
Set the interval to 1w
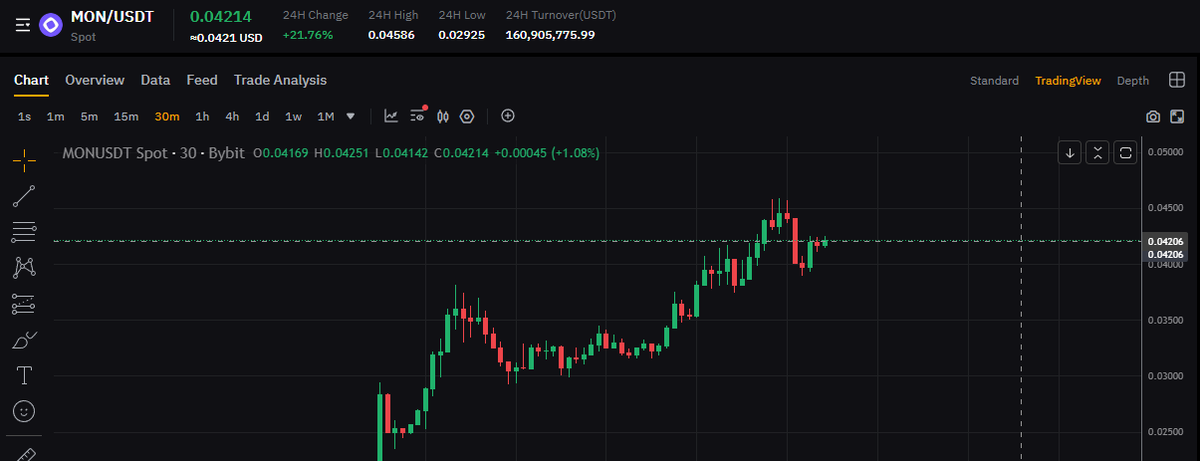tap(293, 116)
